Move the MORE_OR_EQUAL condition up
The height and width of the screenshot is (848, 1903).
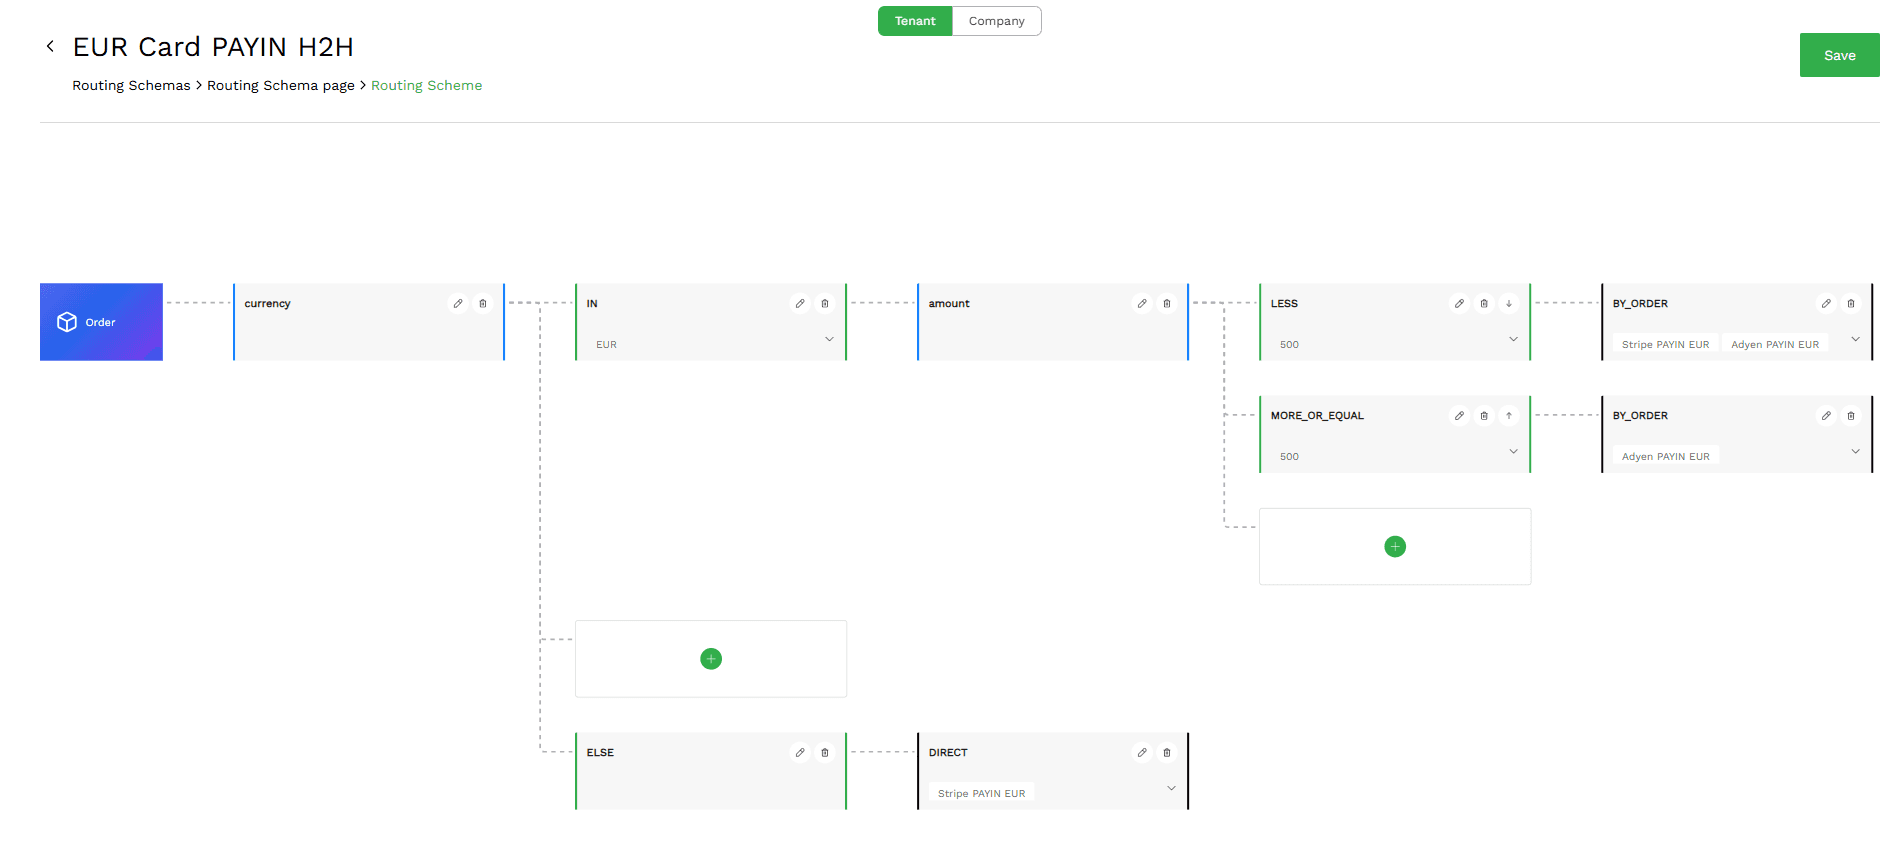coord(1509,415)
